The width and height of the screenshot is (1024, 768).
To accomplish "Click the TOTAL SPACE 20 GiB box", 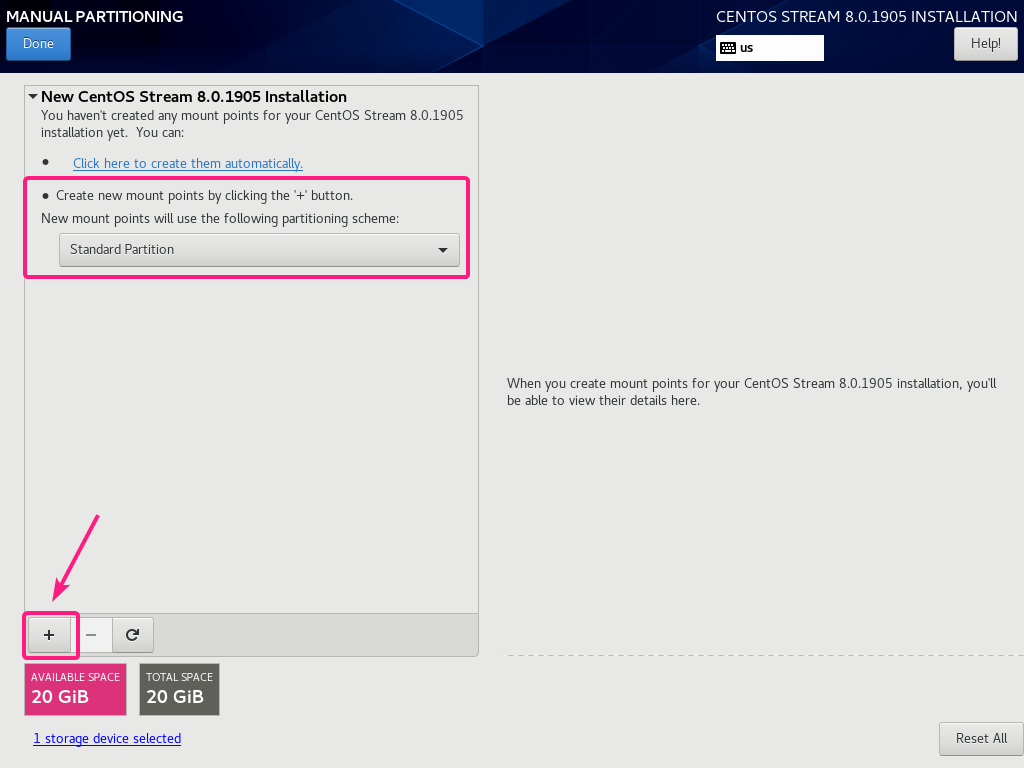I will click(x=179, y=690).
